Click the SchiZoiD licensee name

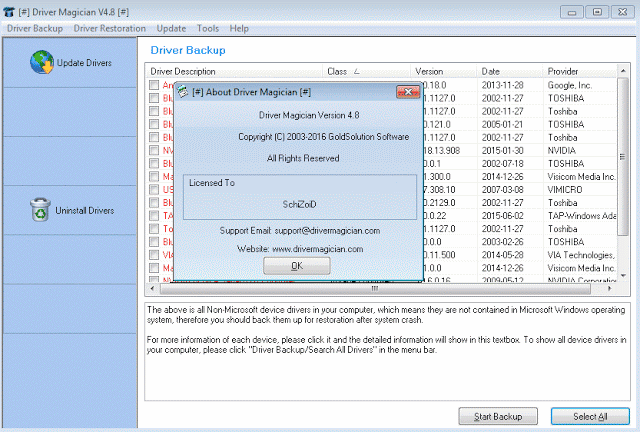pos(300,204)
